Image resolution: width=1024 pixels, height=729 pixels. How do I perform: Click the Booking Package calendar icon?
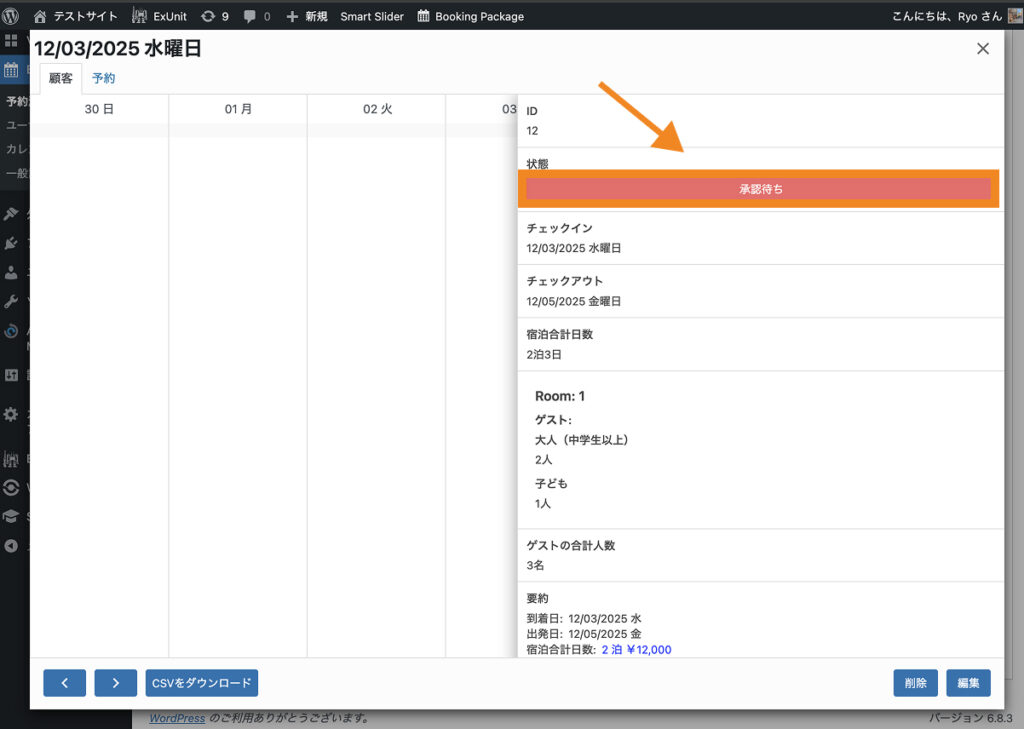(x=424, y=16)
